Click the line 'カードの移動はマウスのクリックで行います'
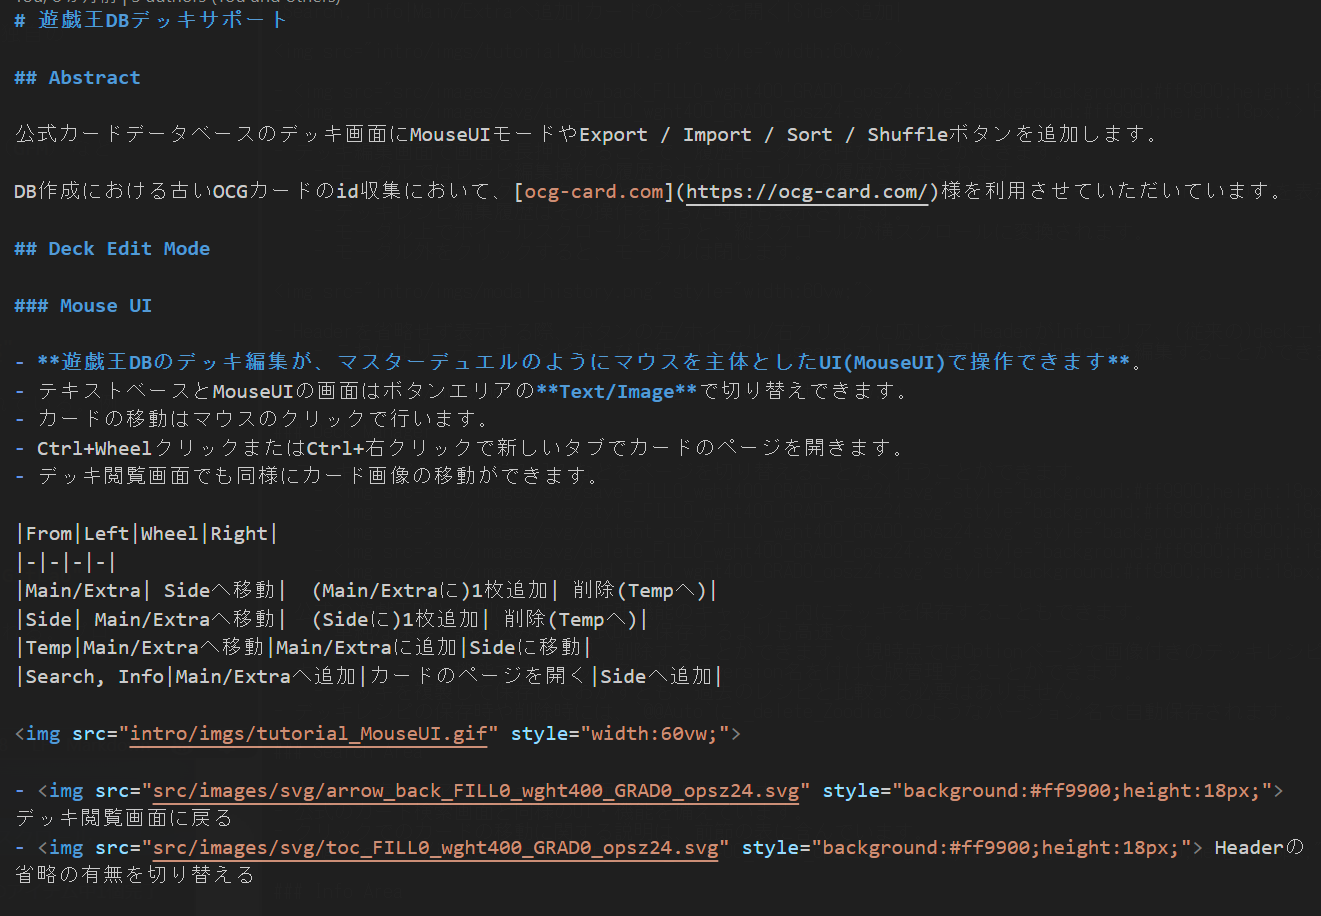The height and width of the screenshot is (916, 1321). coord(264,419)
